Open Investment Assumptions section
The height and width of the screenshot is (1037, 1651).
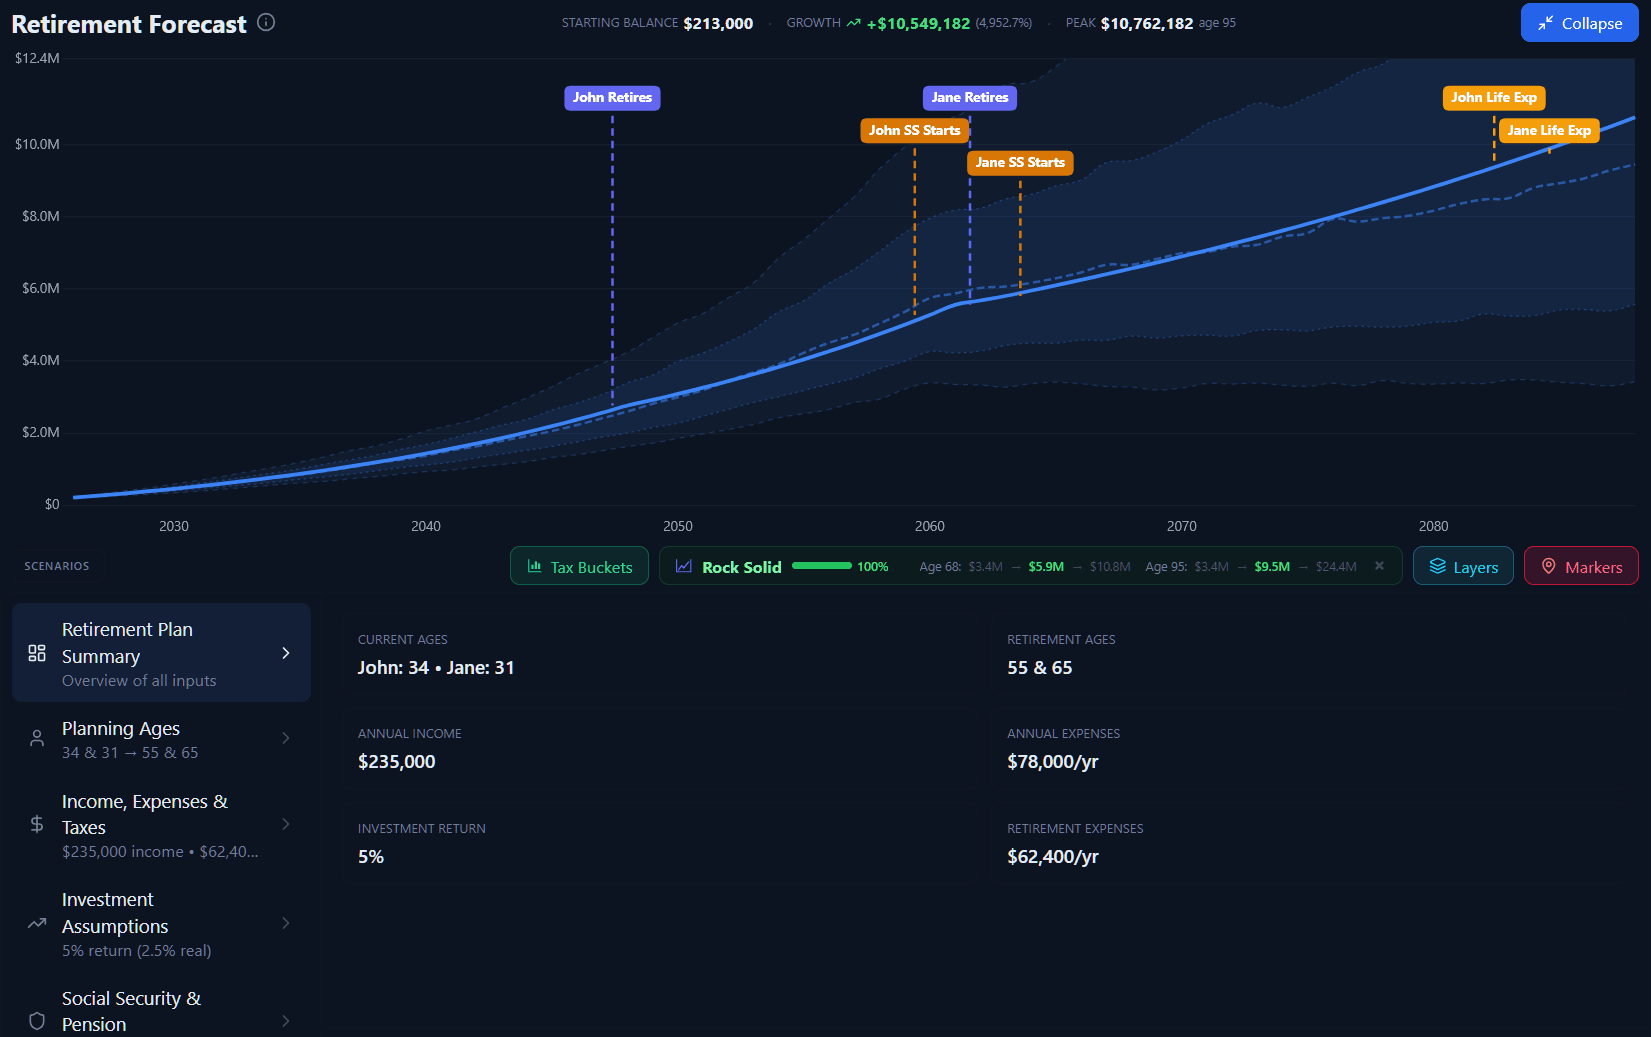click(161, 924)
